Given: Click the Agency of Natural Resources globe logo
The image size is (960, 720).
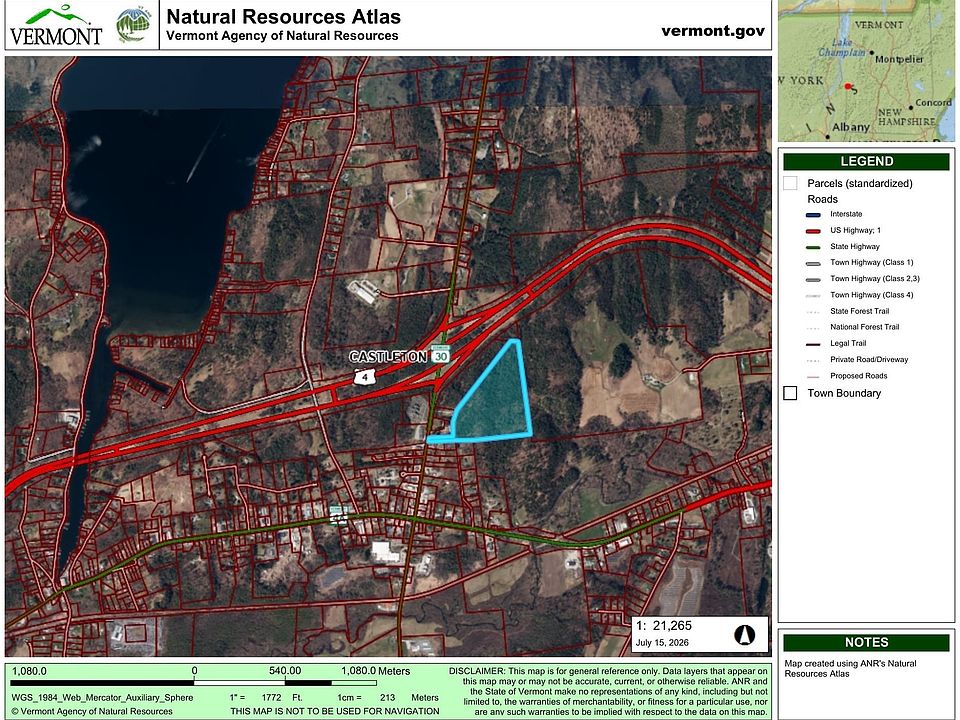Looking at the screenshot, I should [x=133, y=25].
